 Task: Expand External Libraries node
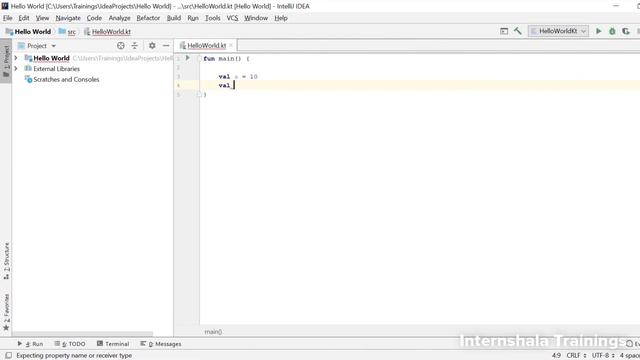pos(16,69)
